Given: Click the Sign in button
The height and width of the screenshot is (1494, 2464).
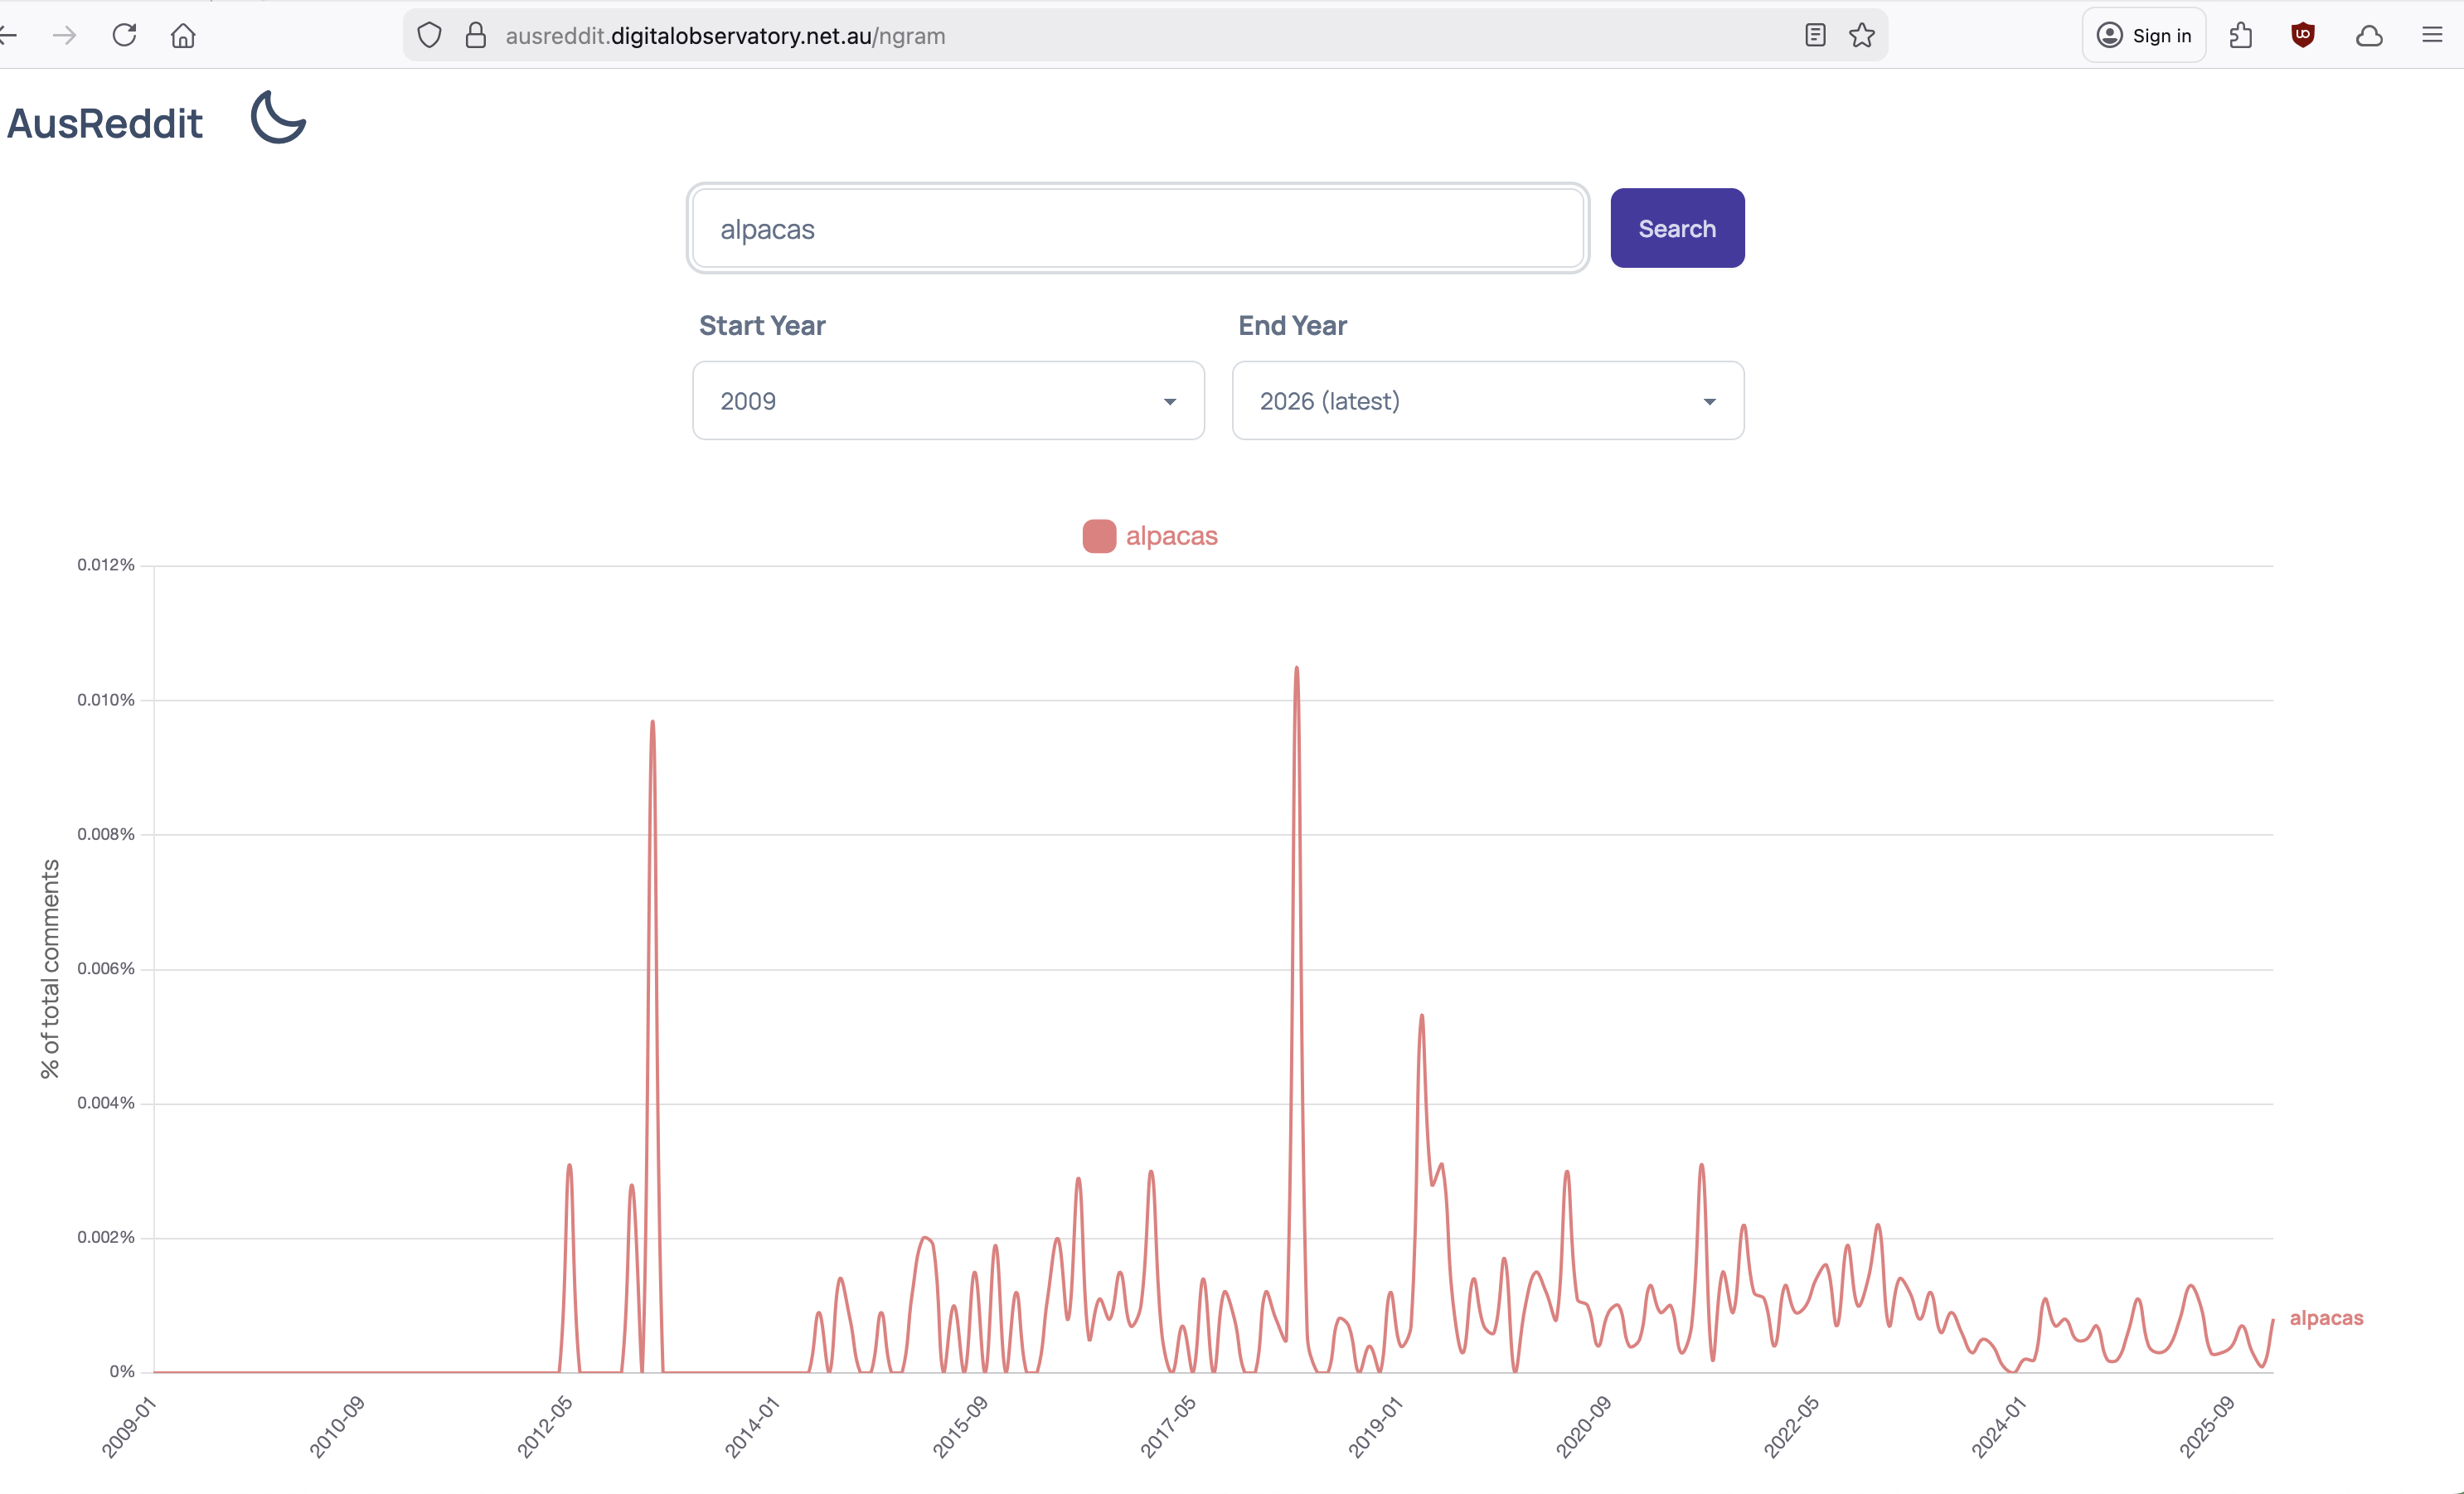Looking at the screenshot, I should tap(2144, 36).
